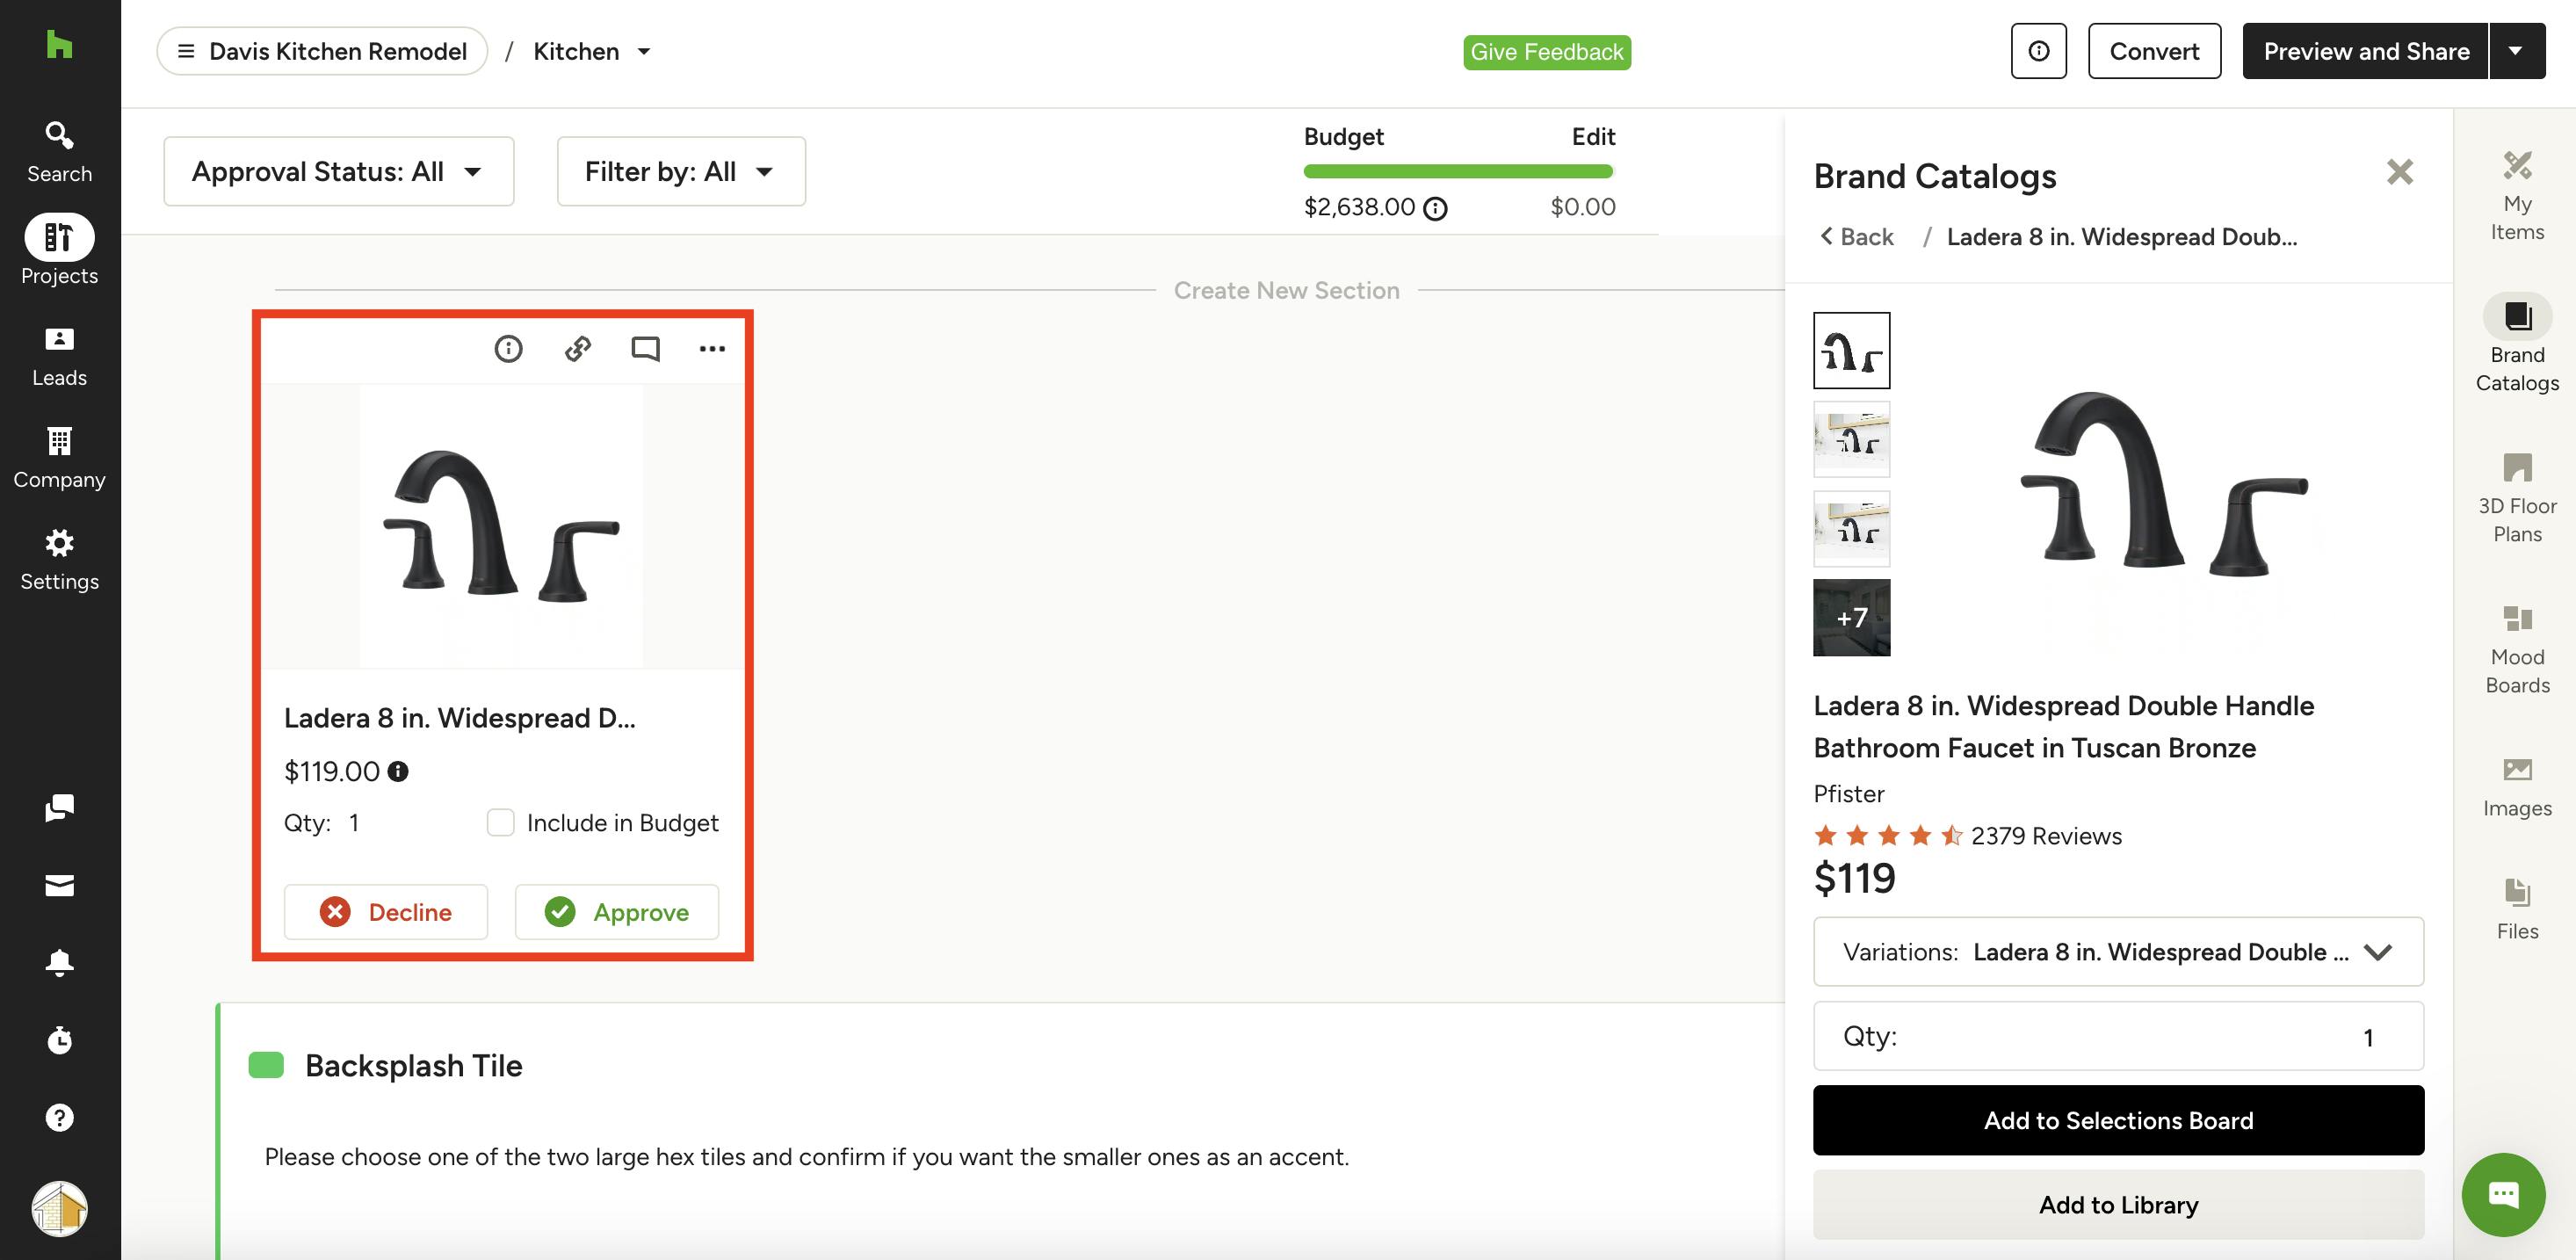Click the link icon on faucet card

coord(578,348)
